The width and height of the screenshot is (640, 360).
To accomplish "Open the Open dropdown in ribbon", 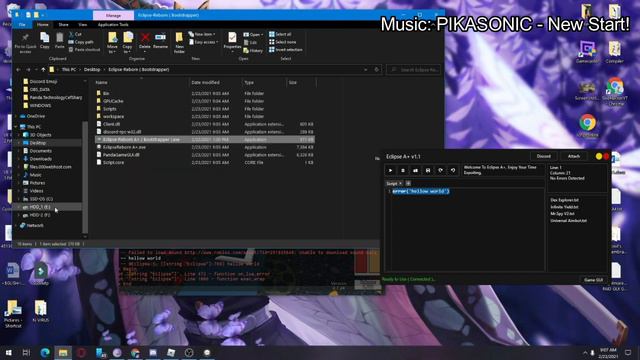I will [253, 35].
